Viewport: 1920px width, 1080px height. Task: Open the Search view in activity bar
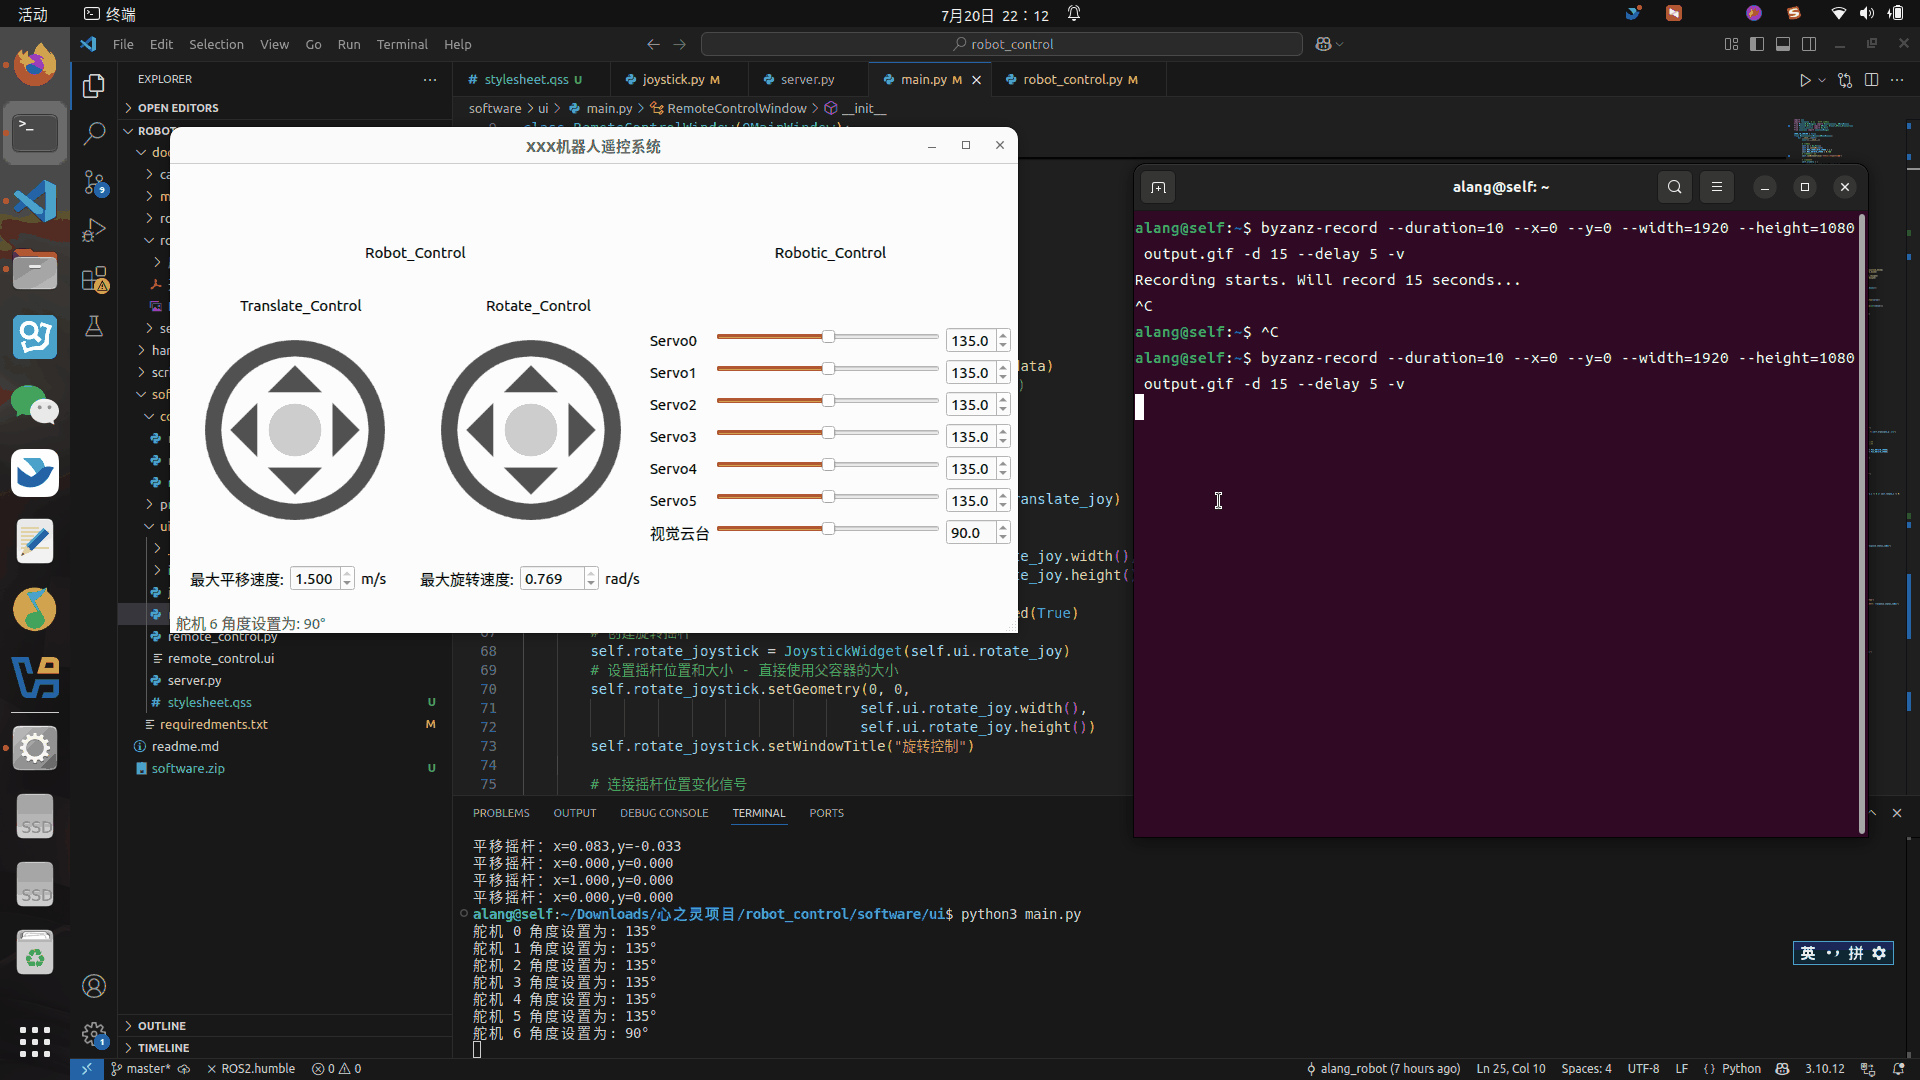pyautogui.click(x=94, y=133)
